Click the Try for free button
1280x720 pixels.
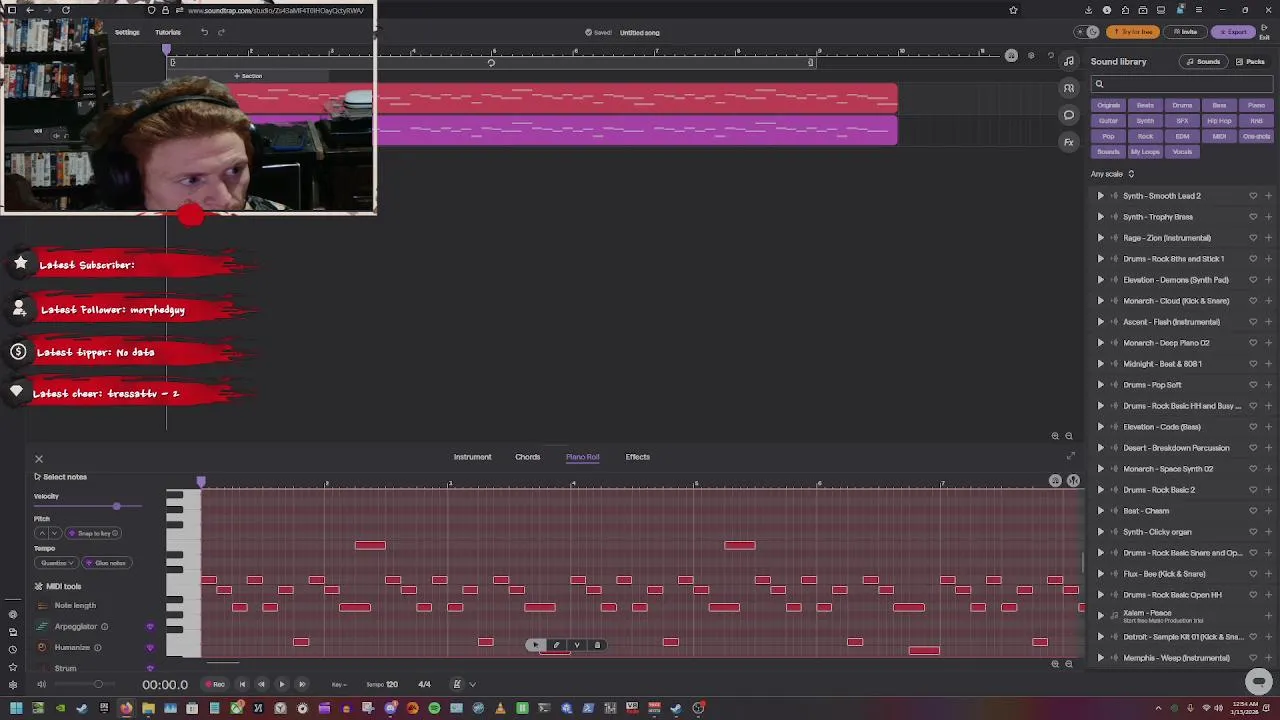pos(1133,32)
